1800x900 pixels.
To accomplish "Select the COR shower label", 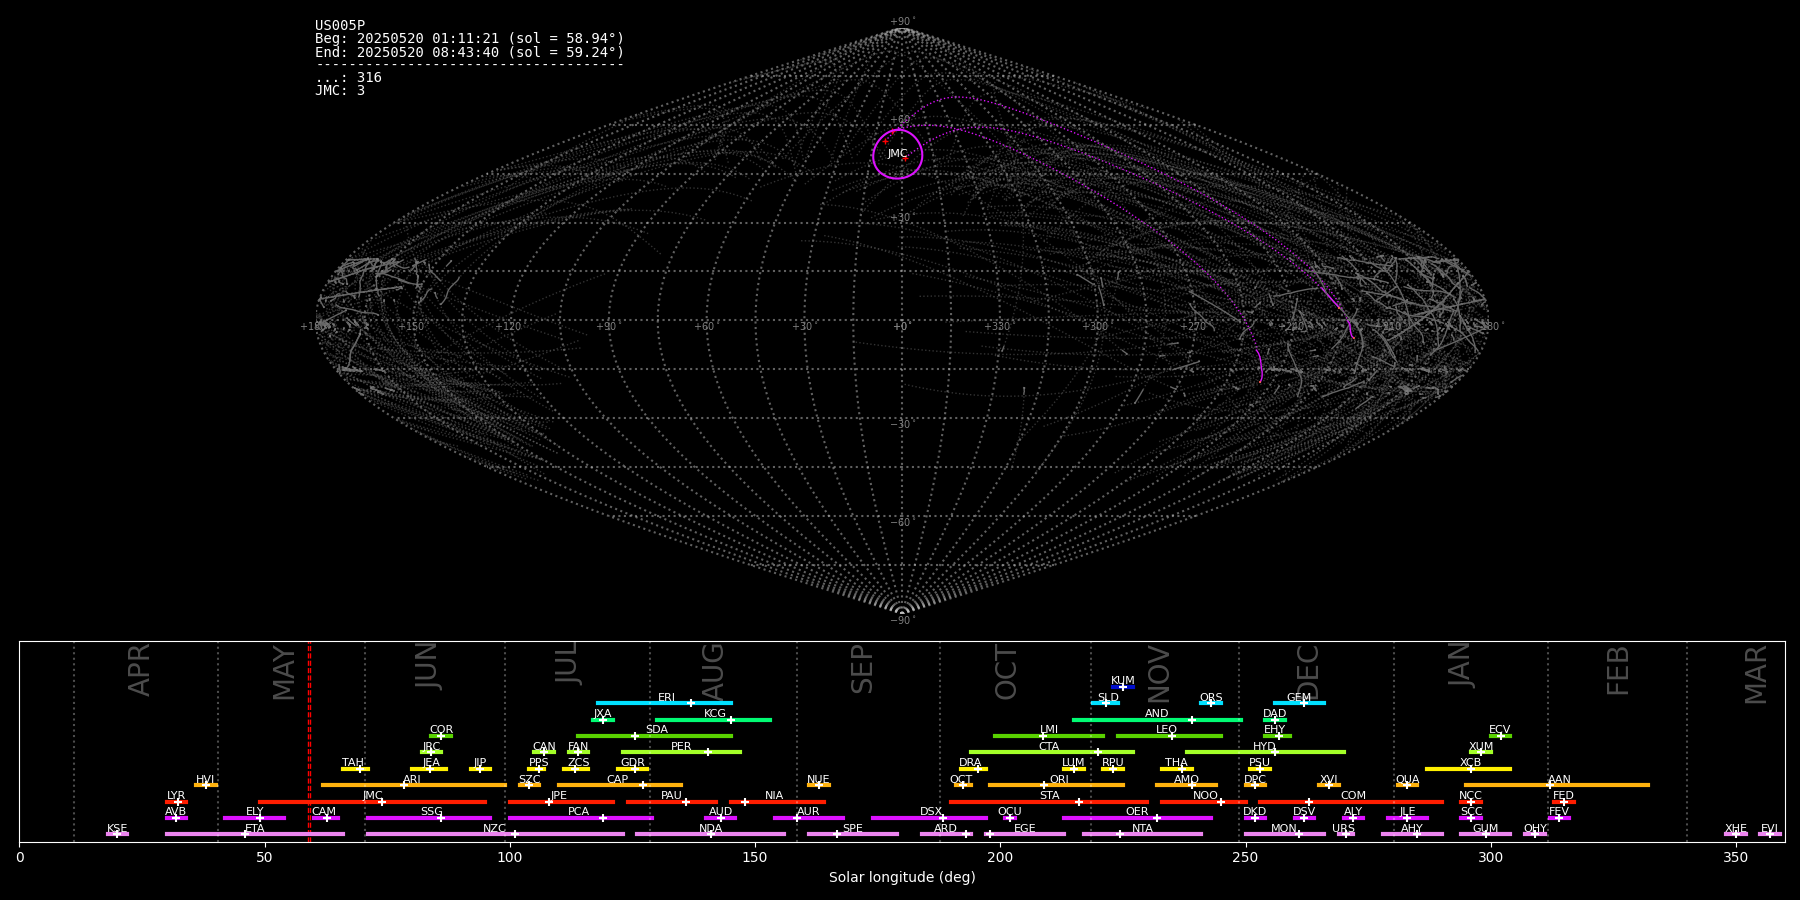I will pos(441,730).
